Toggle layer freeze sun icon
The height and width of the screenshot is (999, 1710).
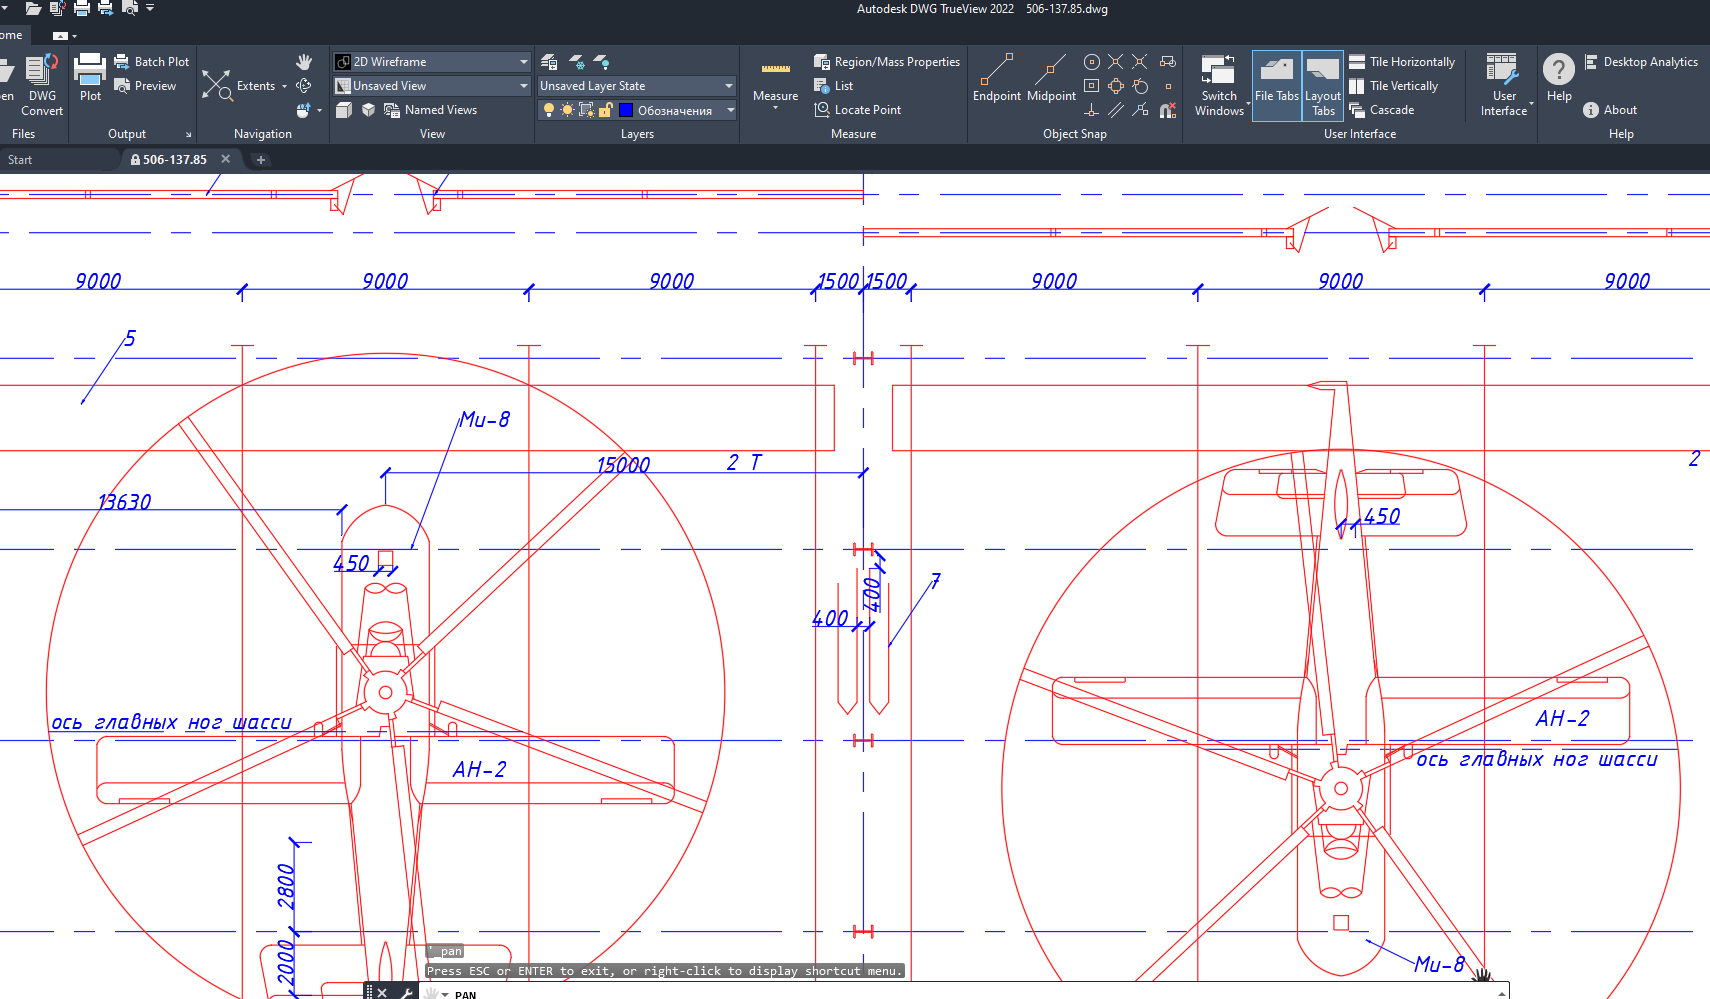point(567,110)
